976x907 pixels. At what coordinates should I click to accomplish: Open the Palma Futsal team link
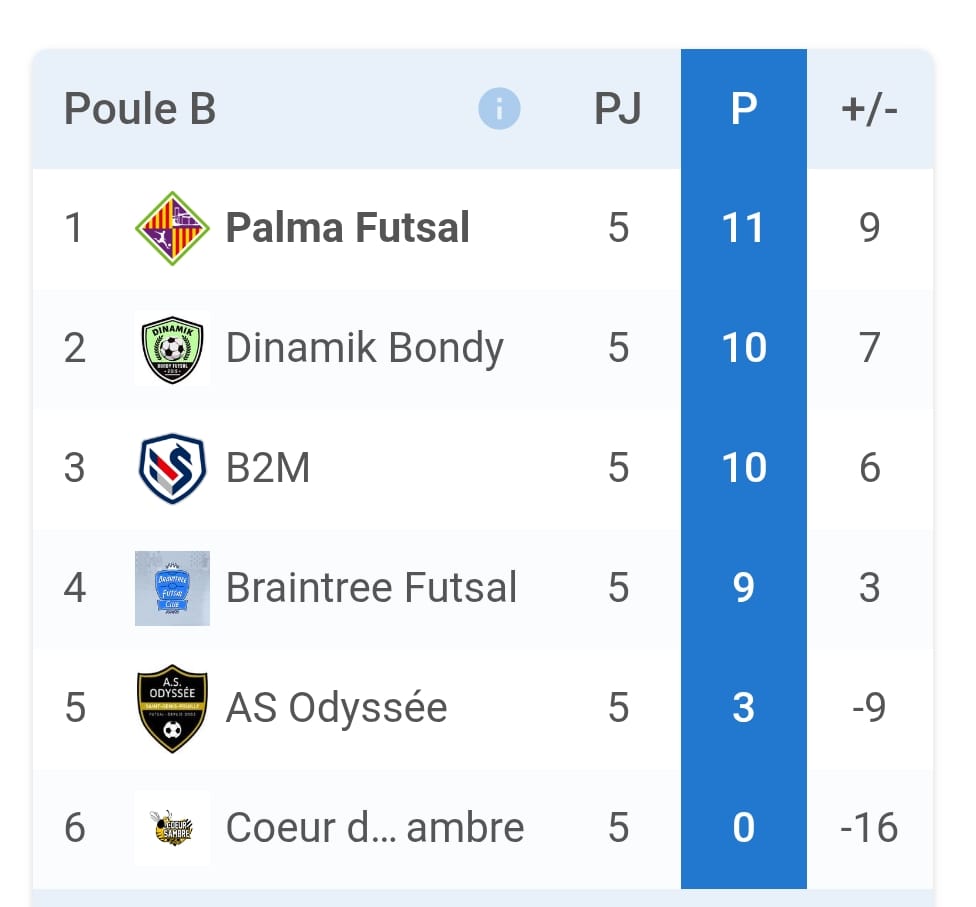[347, 228]
